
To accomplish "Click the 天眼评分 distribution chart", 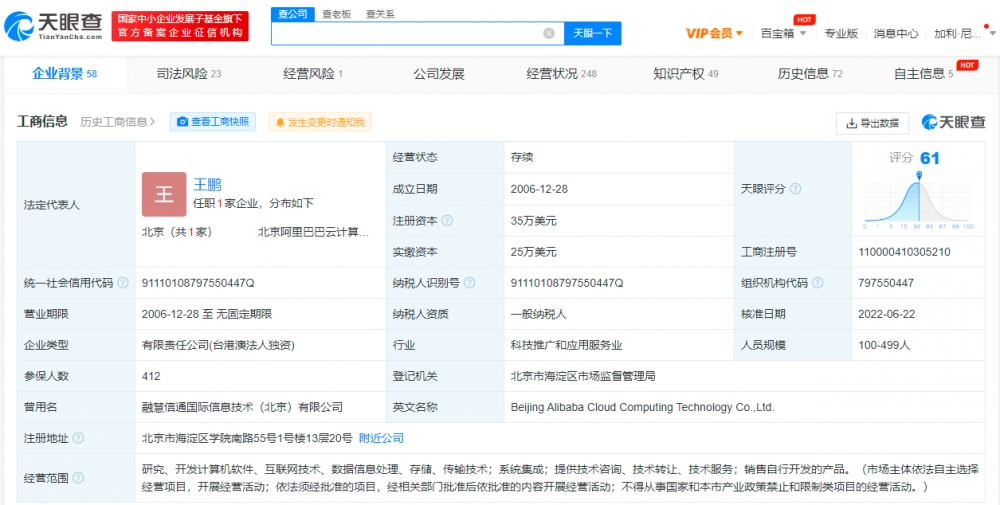I will click(x=919, y=199).
